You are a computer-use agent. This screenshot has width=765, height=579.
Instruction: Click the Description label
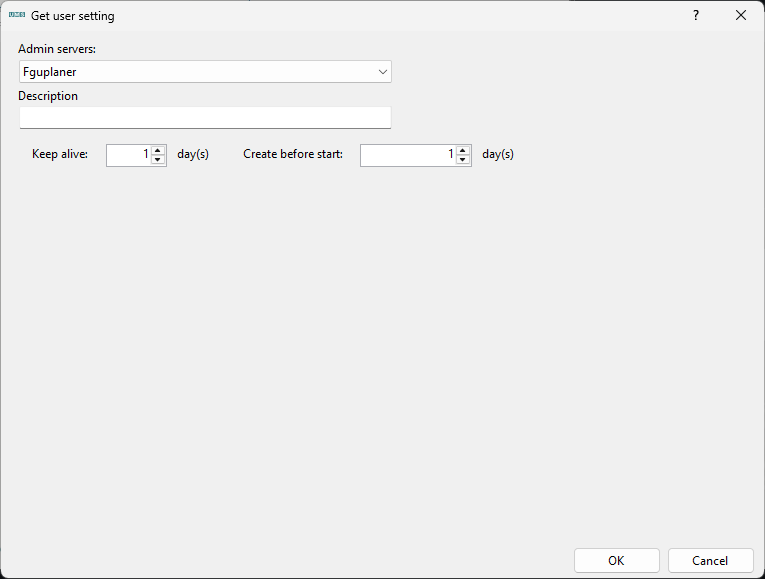click(48, 96)
